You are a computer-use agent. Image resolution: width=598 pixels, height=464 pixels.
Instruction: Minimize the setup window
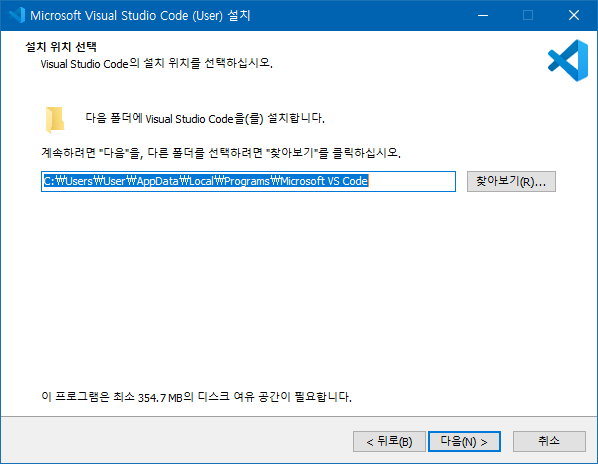483,15
